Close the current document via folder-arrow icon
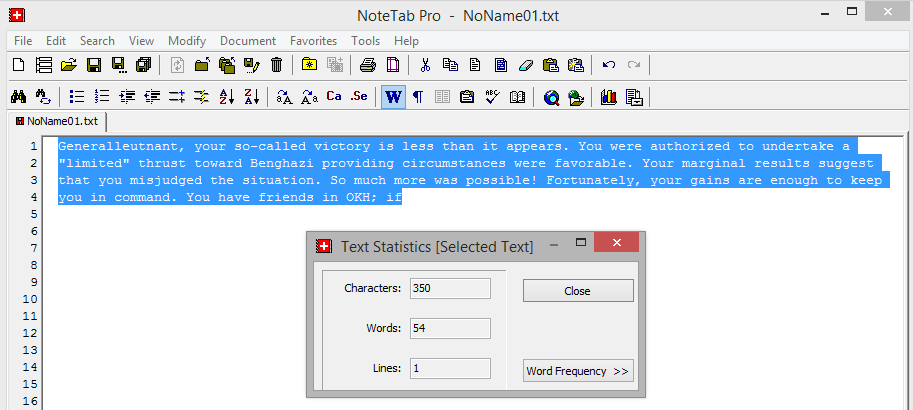913x410 pixels. pos(202,65)
